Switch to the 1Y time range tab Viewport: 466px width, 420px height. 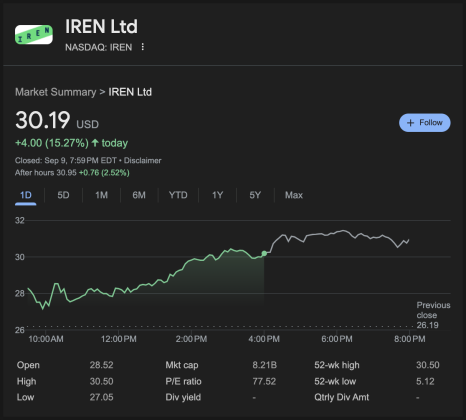coord(217,195)
